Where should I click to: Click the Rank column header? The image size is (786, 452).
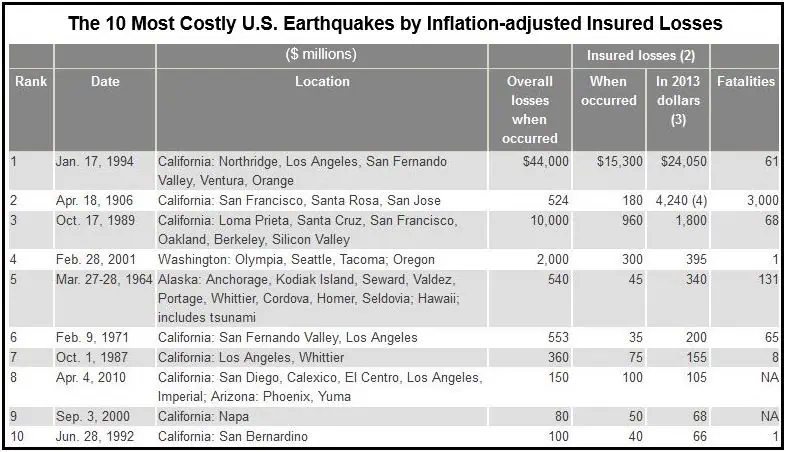tap(25, 82)
